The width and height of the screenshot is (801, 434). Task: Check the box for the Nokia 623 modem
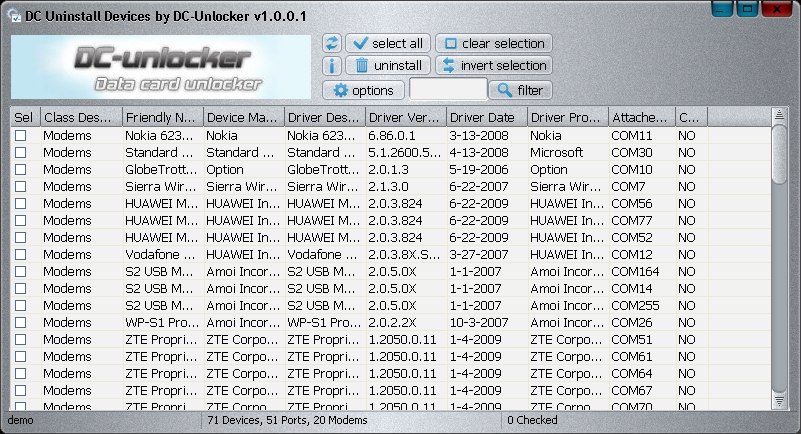[x=20, y=136]
